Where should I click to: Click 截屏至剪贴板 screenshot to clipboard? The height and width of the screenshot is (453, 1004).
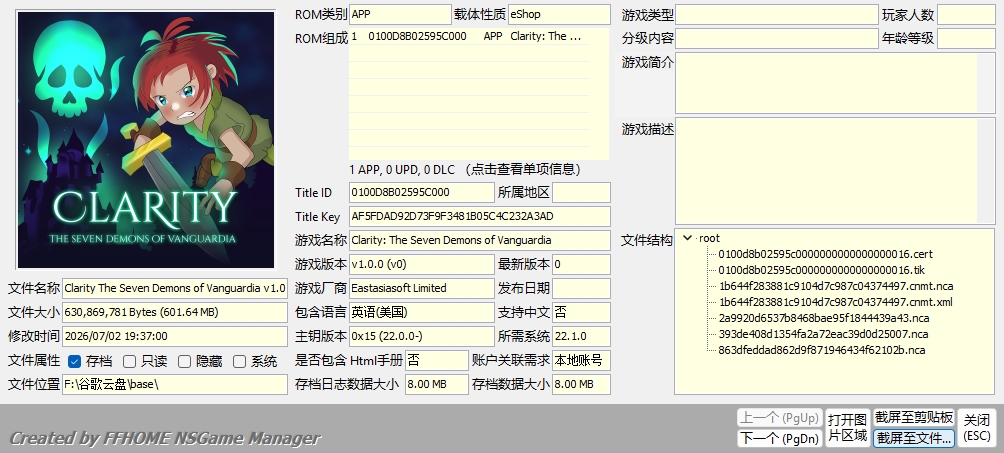pyautogui.click(x=914, y=418)
